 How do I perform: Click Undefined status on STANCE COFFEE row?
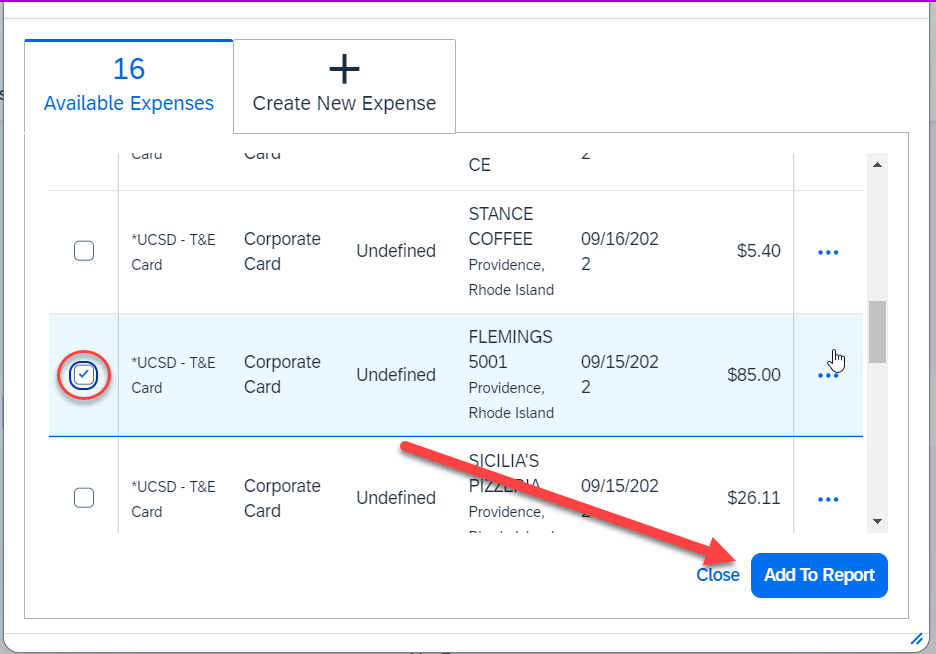click(396, 251)
